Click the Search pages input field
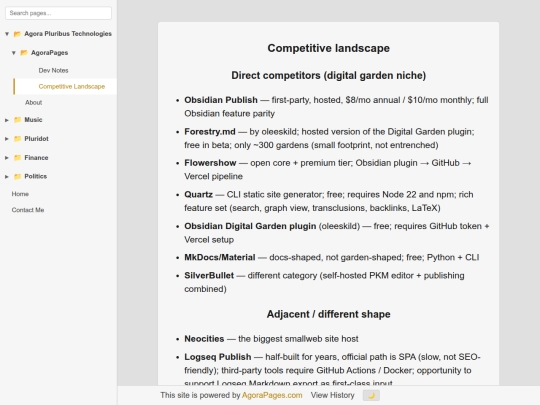Screen dimensions: 540x405 click(58, 13)
